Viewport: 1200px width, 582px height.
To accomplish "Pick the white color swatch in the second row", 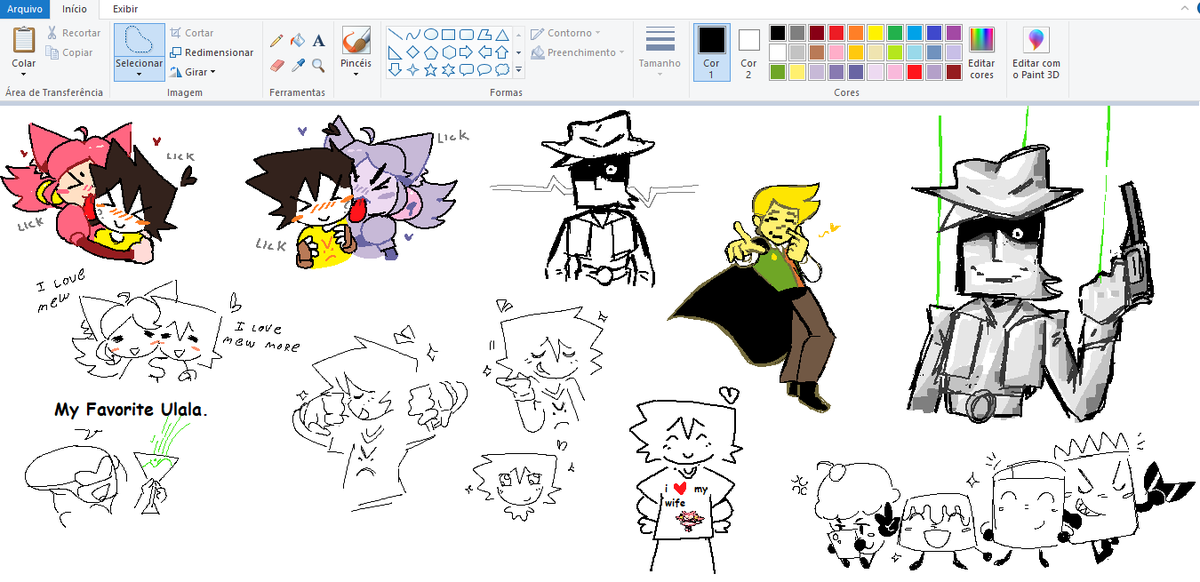I will 778,52.
